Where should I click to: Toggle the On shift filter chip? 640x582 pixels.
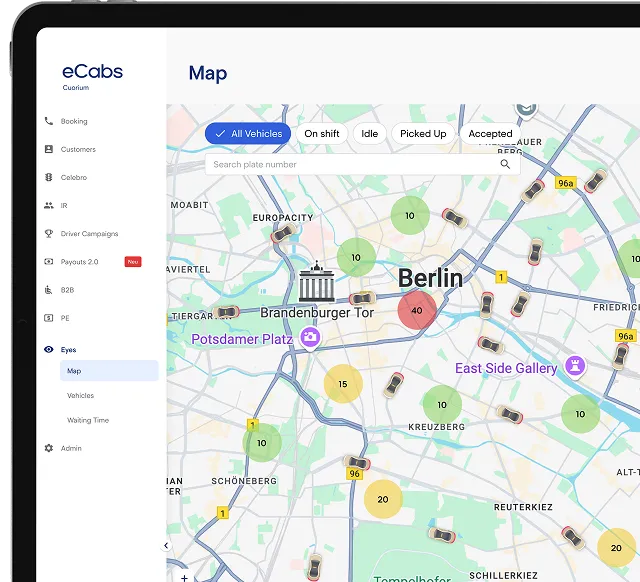322,133
